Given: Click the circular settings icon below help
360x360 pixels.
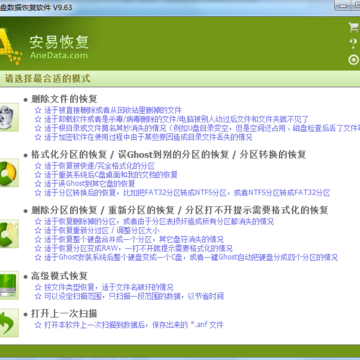Looking at the screenshot, I should (353, 60).
